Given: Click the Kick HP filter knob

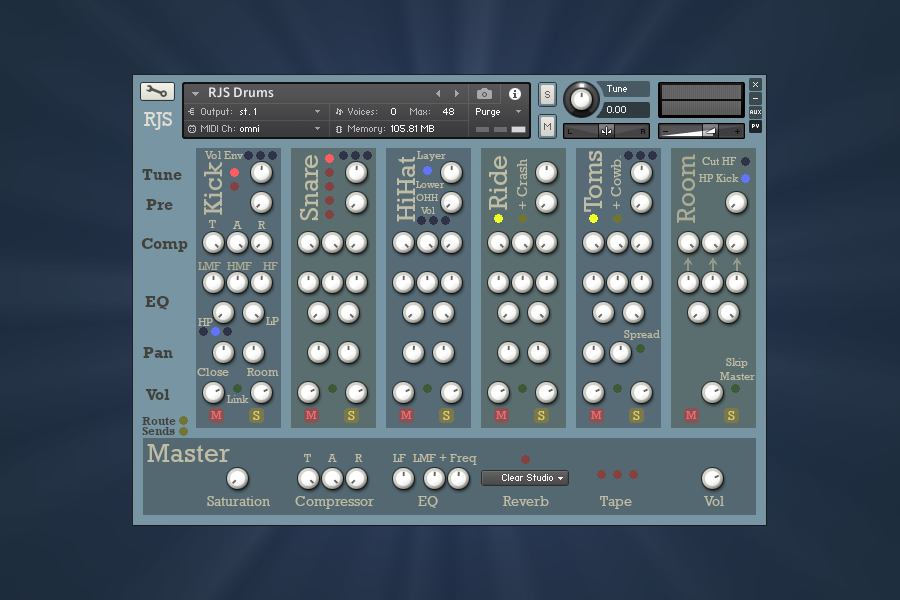Looking at the screenshot, I should tap(223, 313).
